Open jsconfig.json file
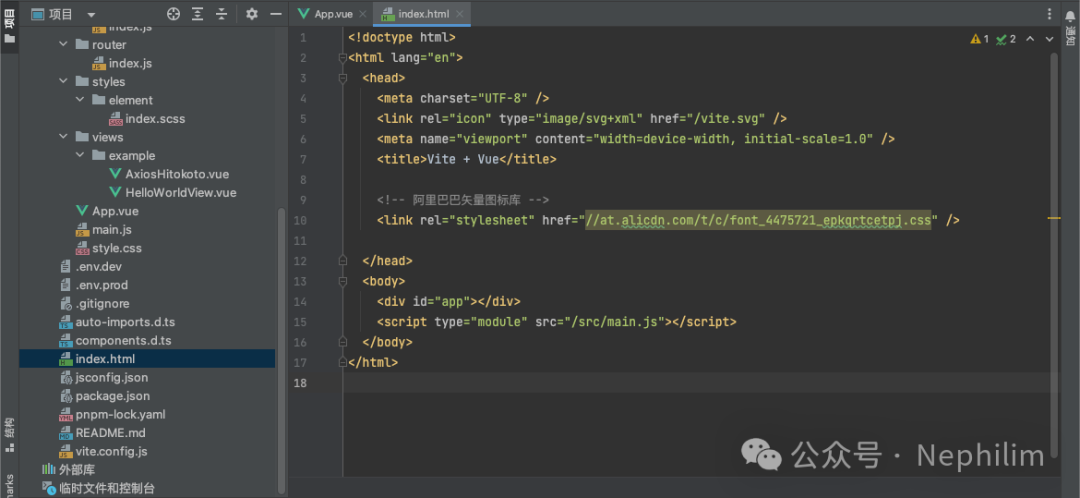Viewport: 1080px width, 498px height. tap(103, 377)
